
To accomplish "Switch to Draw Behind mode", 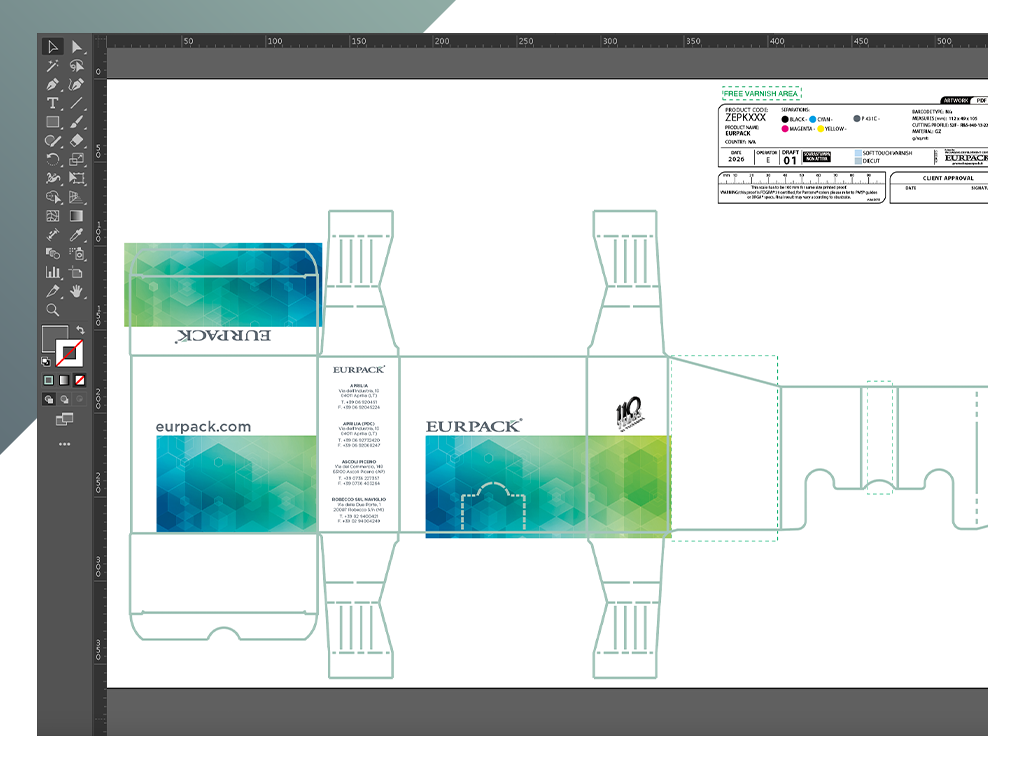I will coord(64,399).
